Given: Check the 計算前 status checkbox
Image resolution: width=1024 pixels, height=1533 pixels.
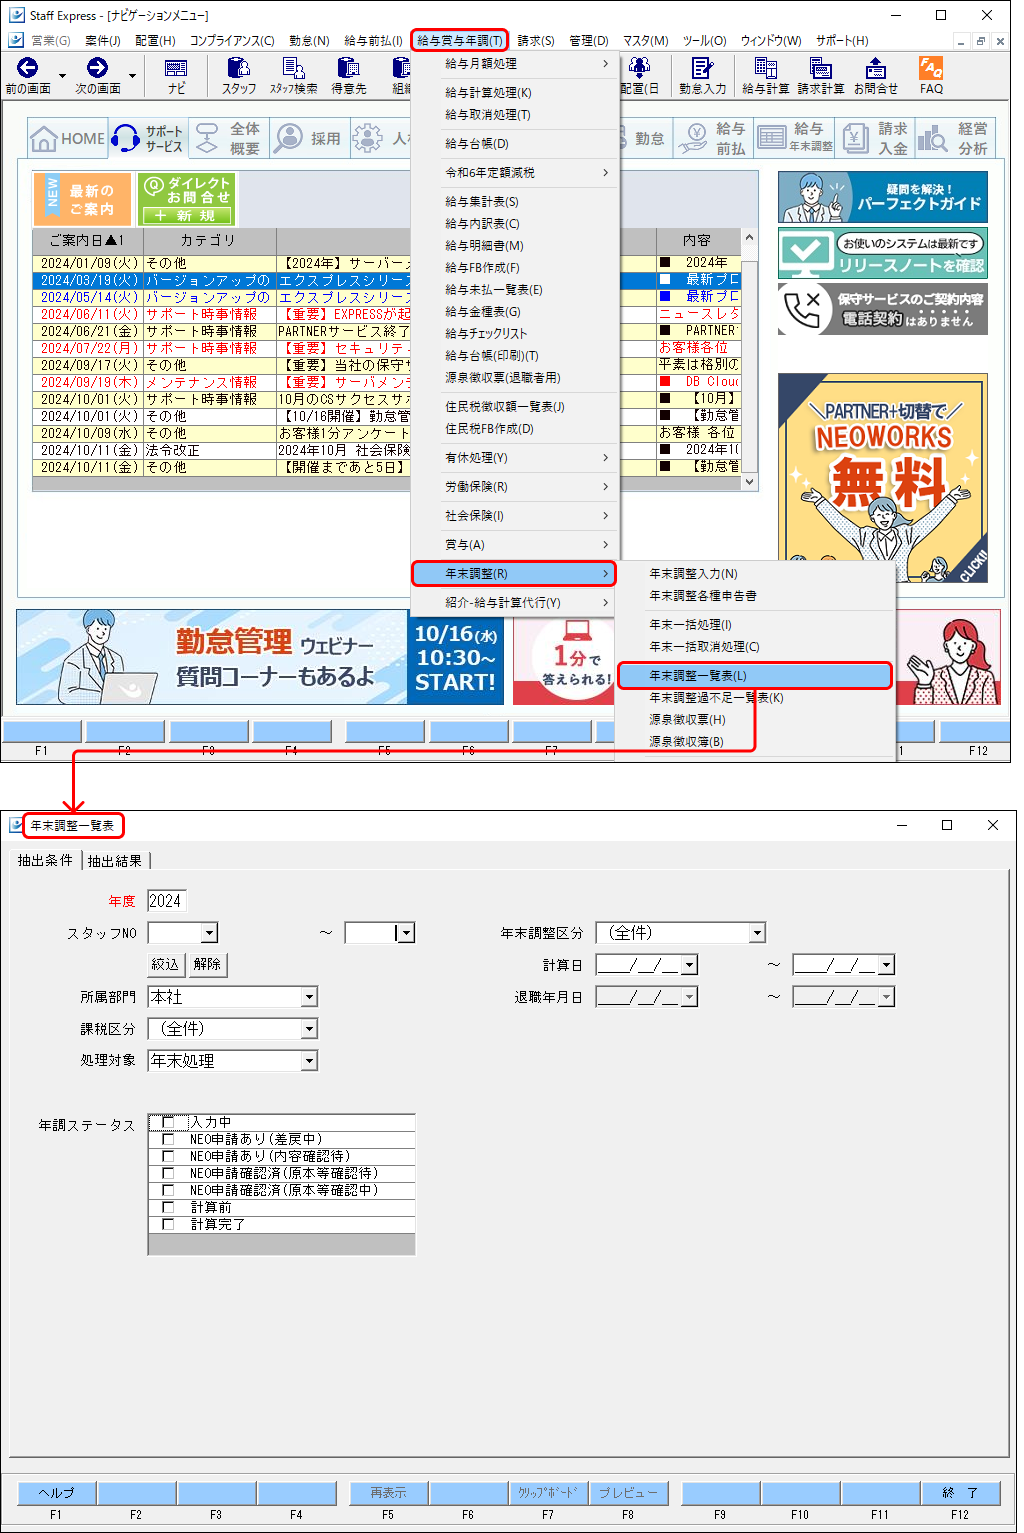Looking at the screenshot, I should (x=168, y=1207).
